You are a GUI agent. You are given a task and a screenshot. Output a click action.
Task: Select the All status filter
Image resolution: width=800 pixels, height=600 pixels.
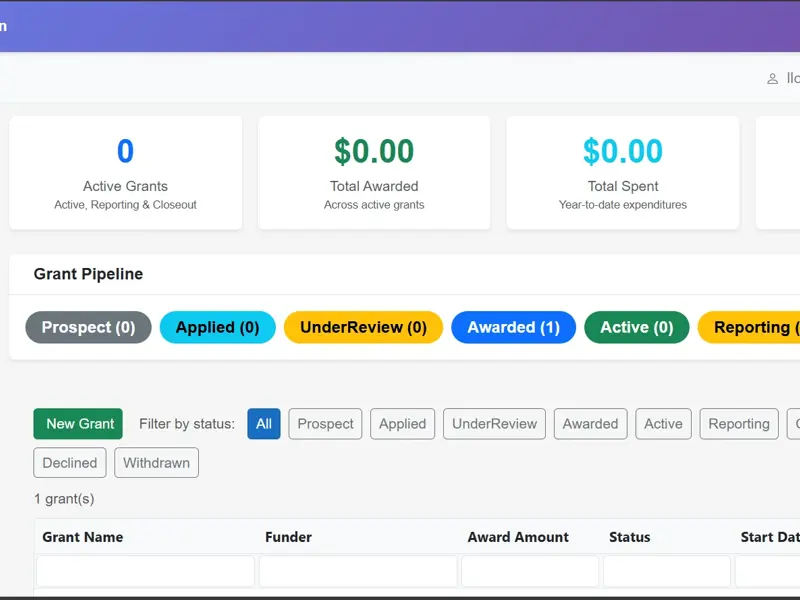point(264,423)
